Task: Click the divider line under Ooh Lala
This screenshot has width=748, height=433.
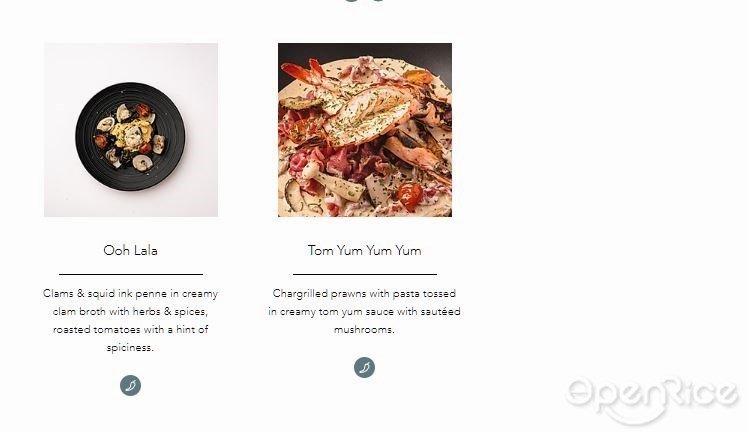Action: click(x=131, y=275)
